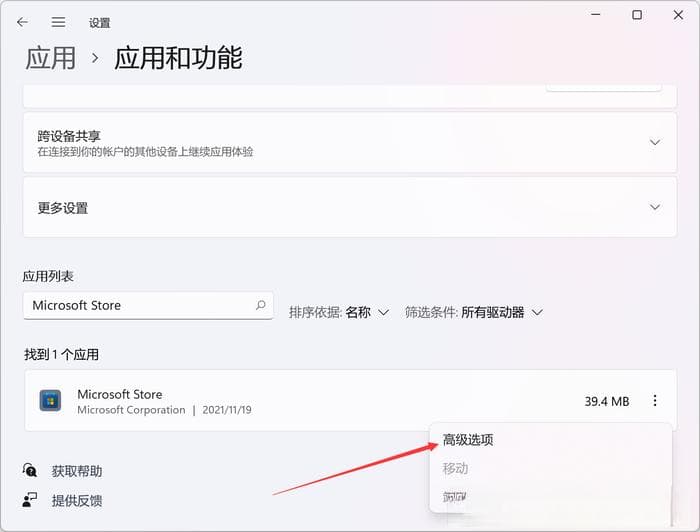Click the 应用 breadcrumb link
700x532 pixels.
[50, 58]
